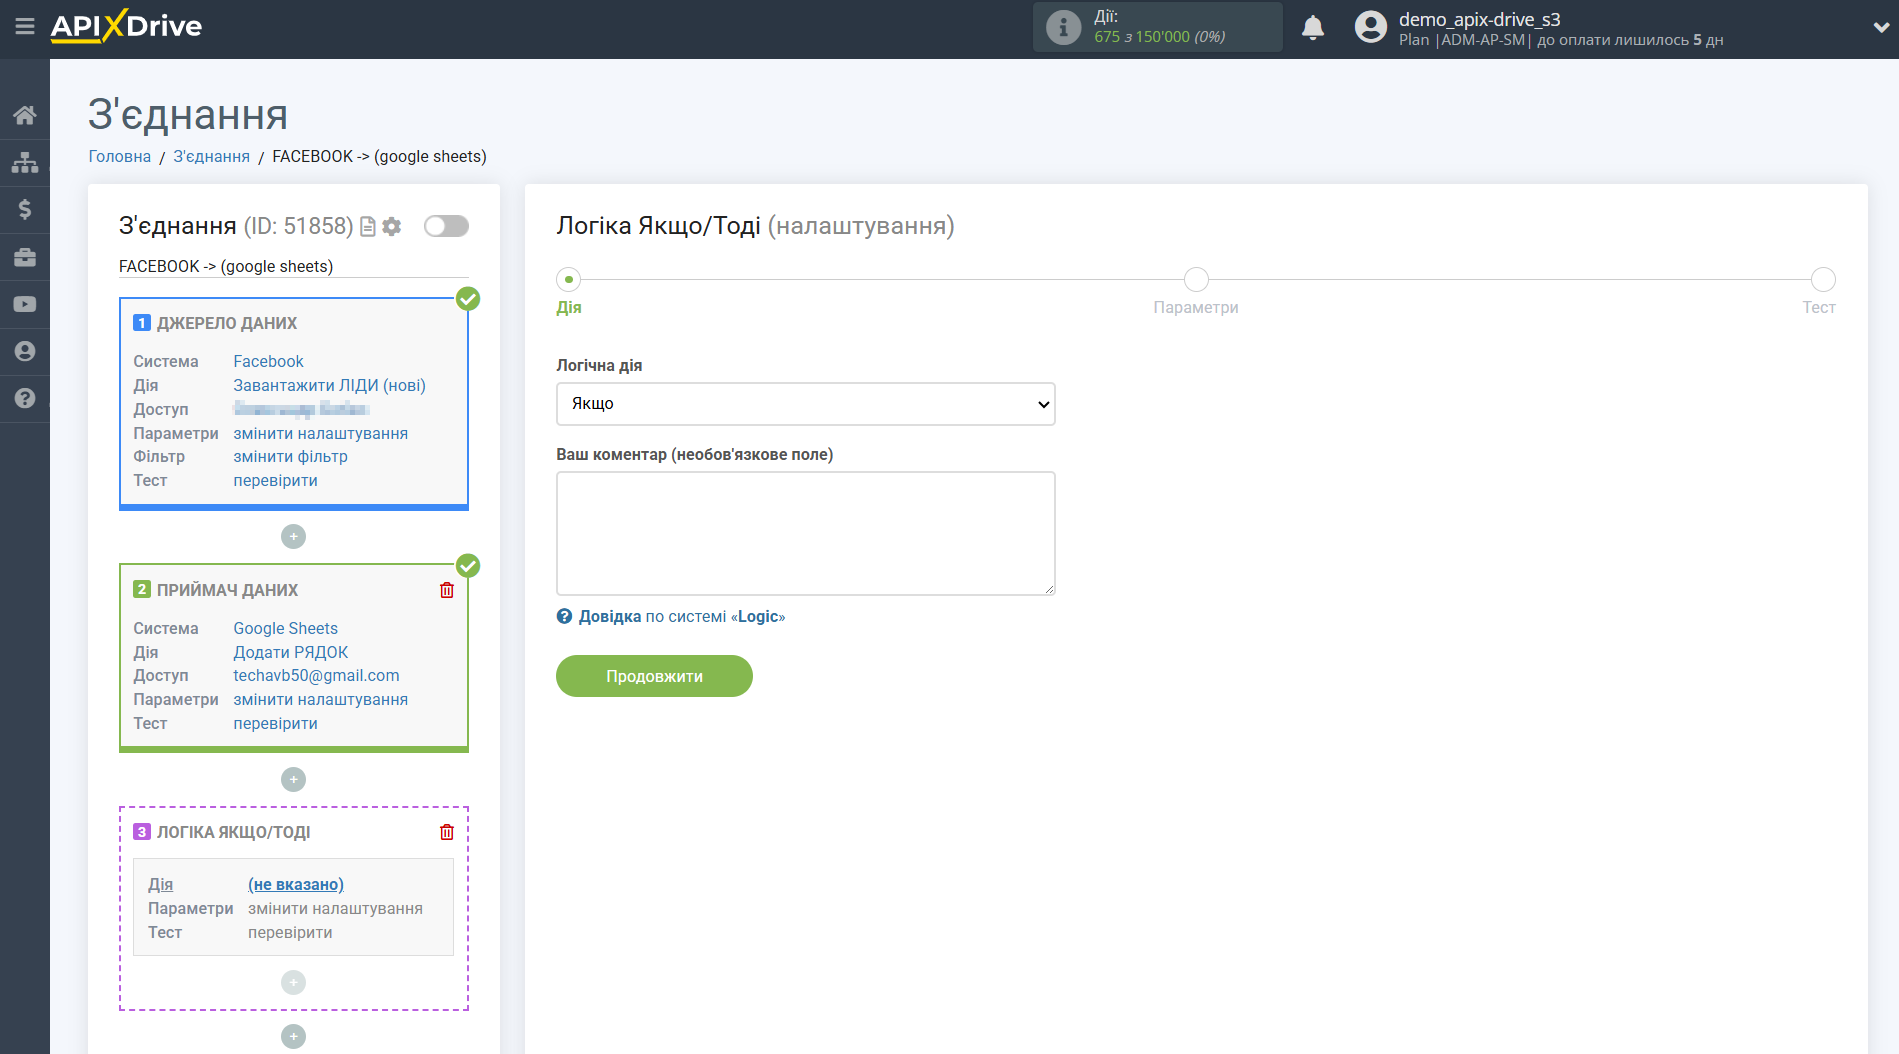
Task: Select the Параметри step marker
Action: (x=1196, y=279)
